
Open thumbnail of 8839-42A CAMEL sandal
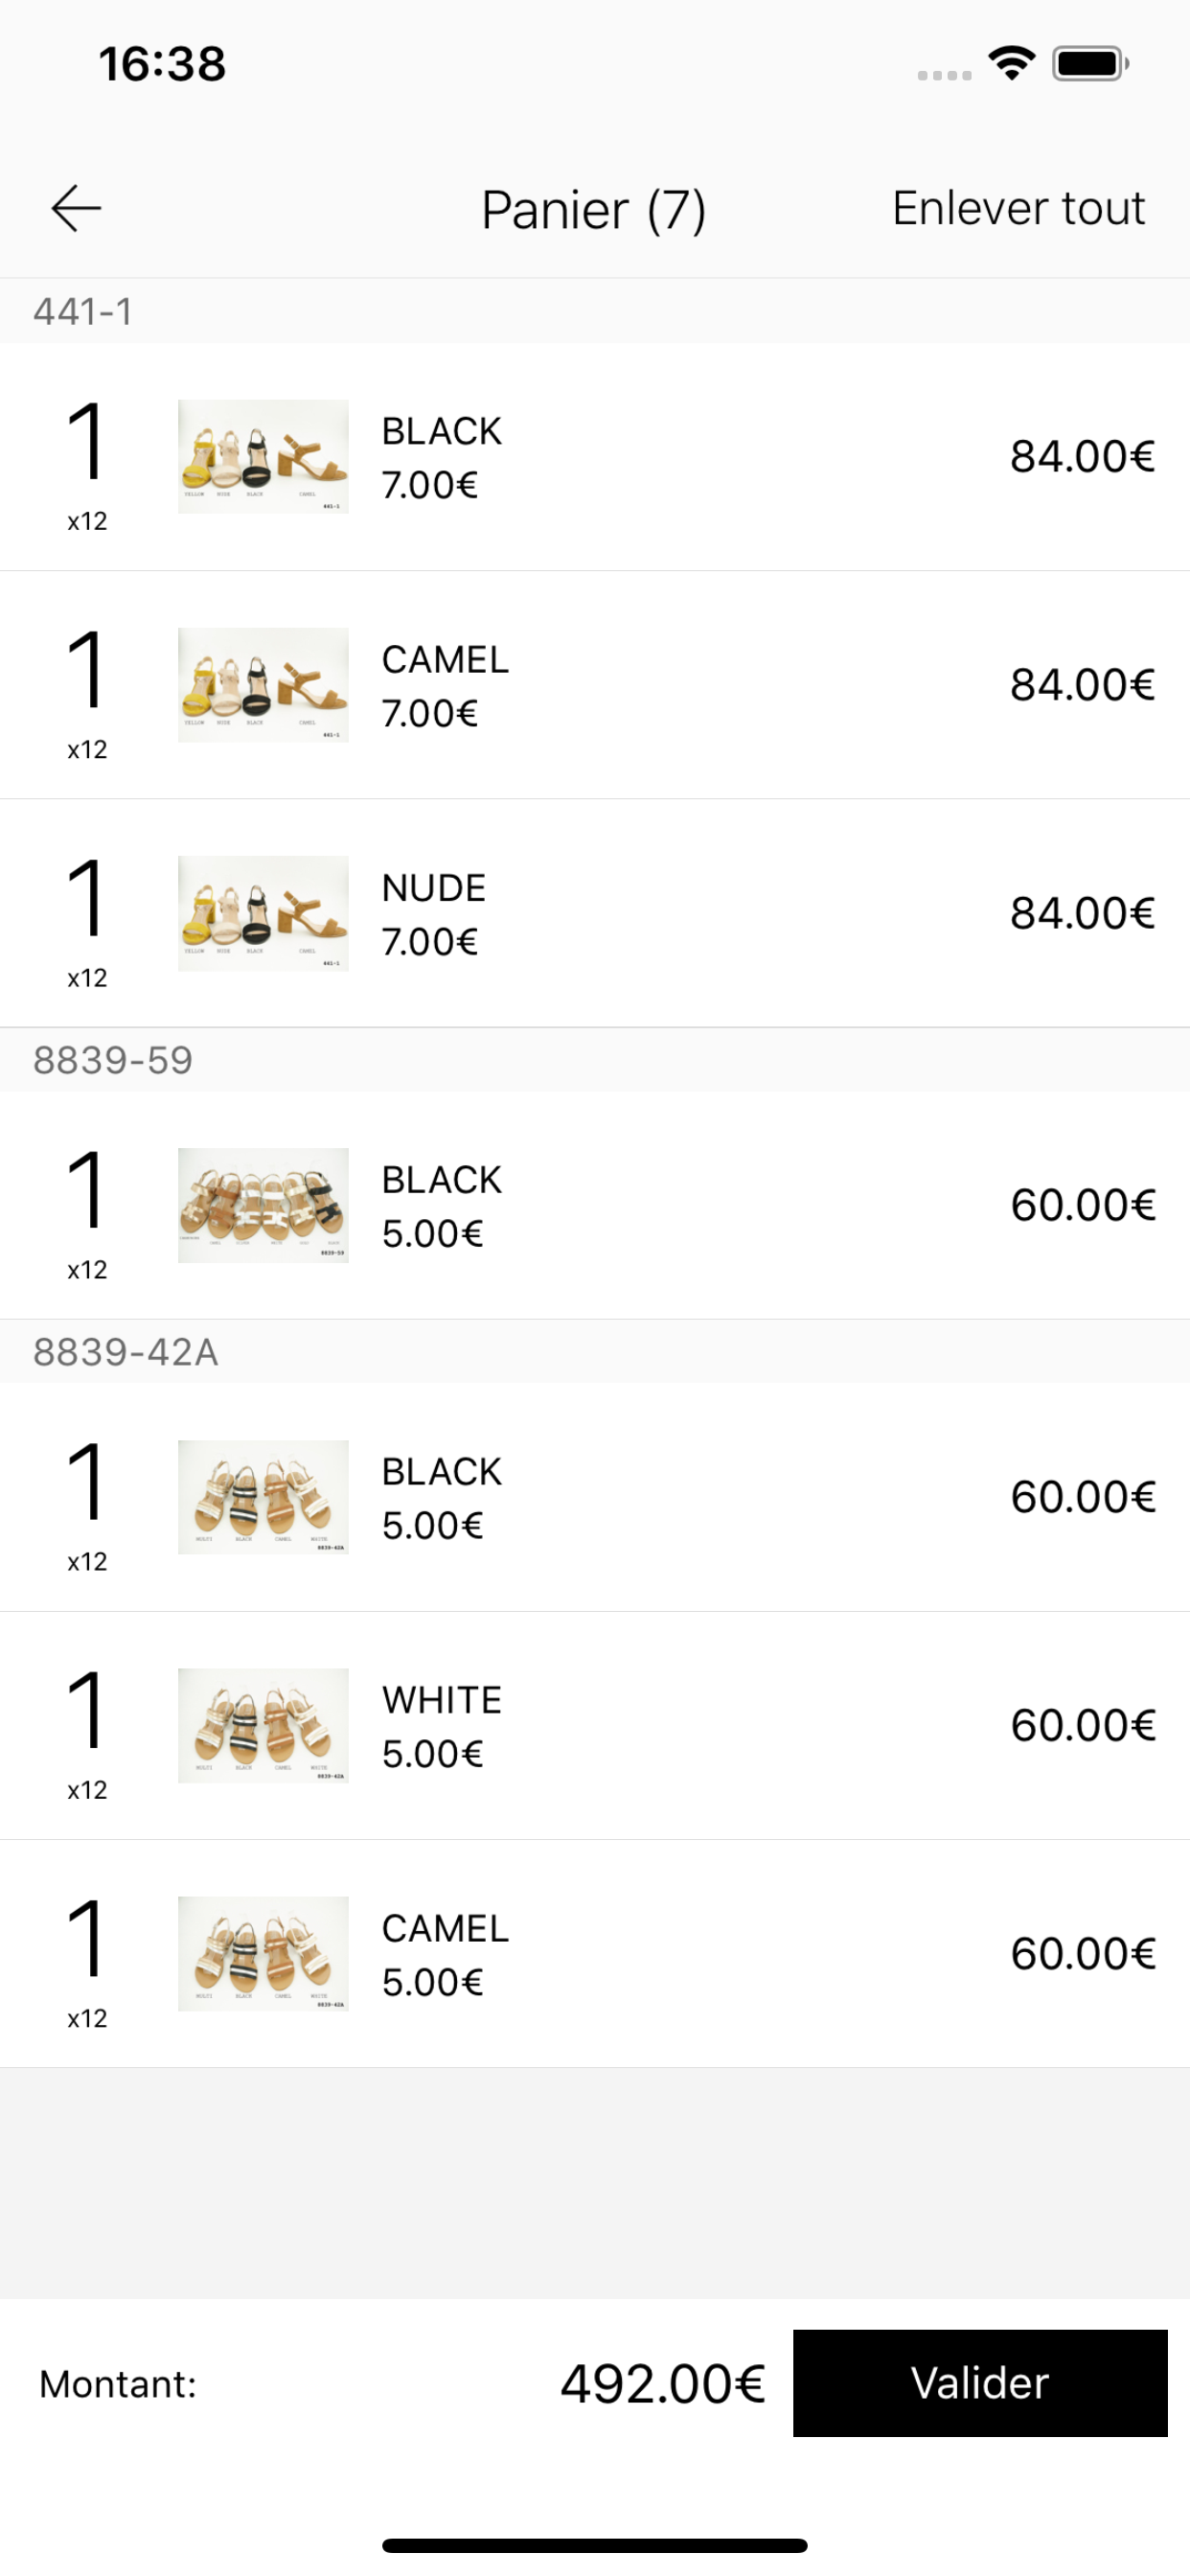[263, 1953]
